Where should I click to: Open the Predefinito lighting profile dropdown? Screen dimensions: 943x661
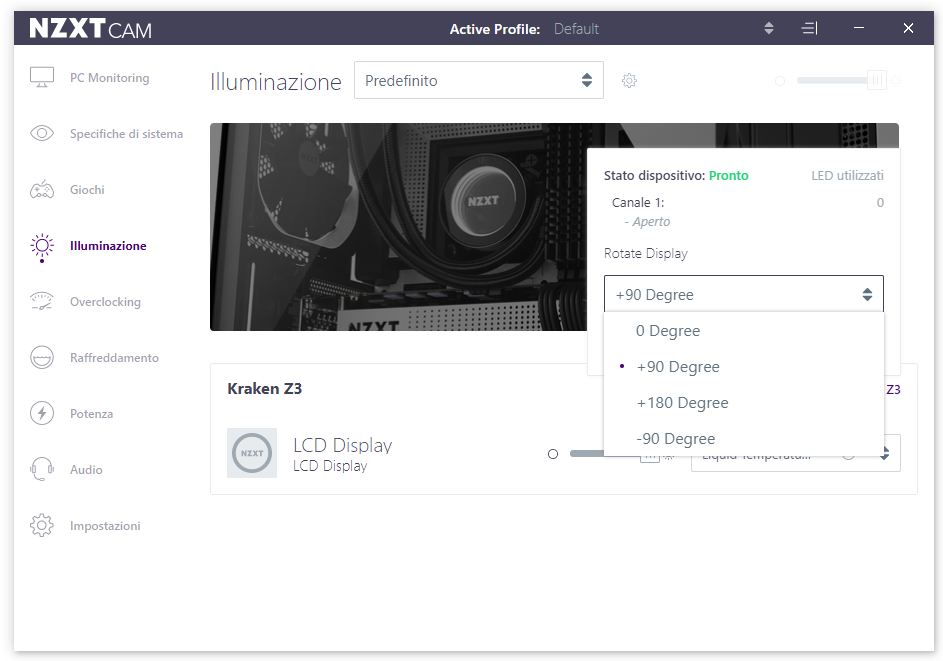click(x=479, y=80)
